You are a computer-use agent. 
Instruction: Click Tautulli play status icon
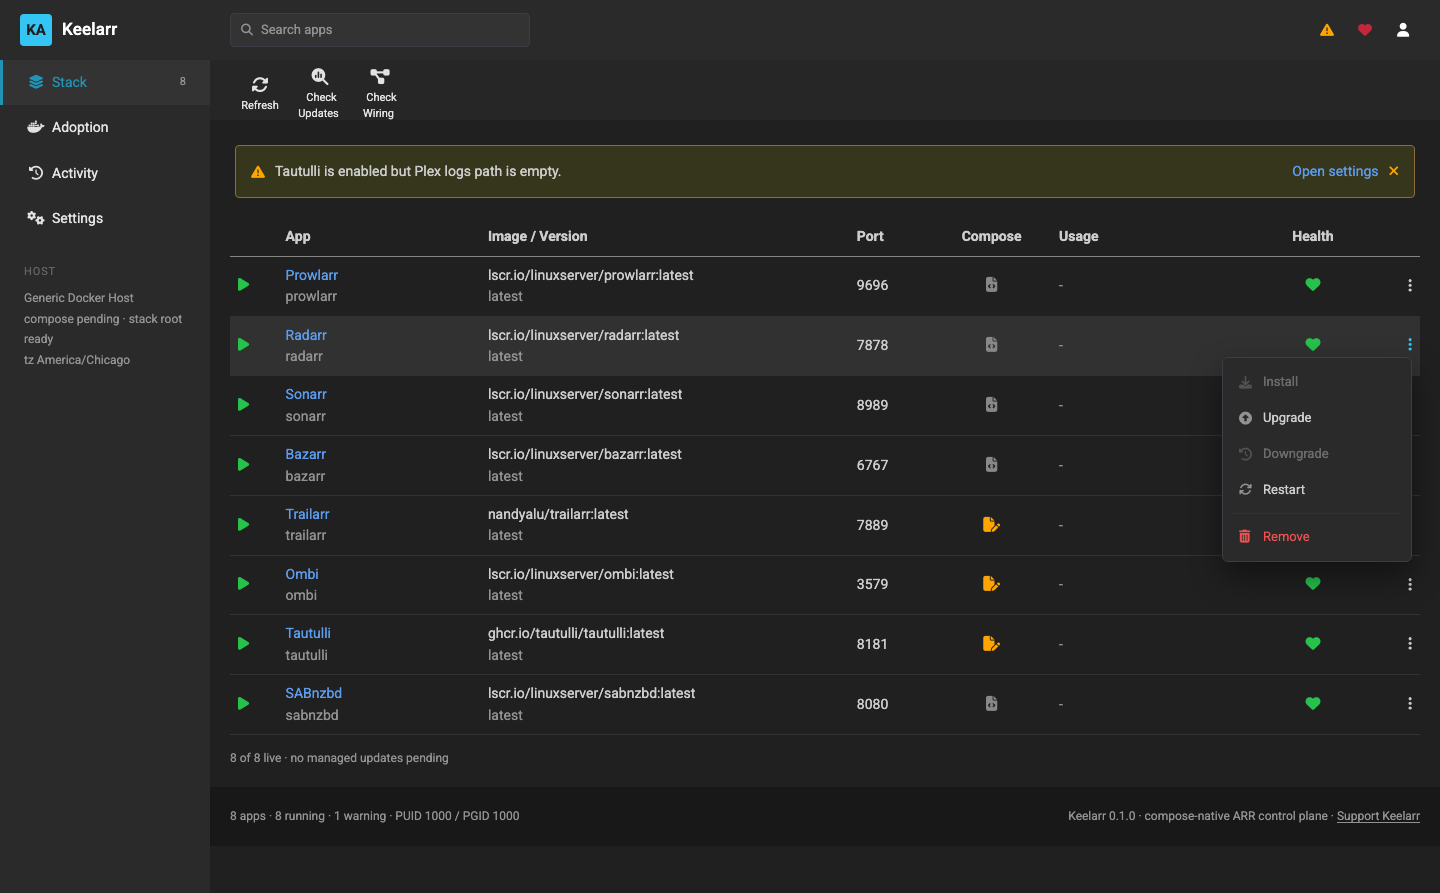(x=243, y=644)
